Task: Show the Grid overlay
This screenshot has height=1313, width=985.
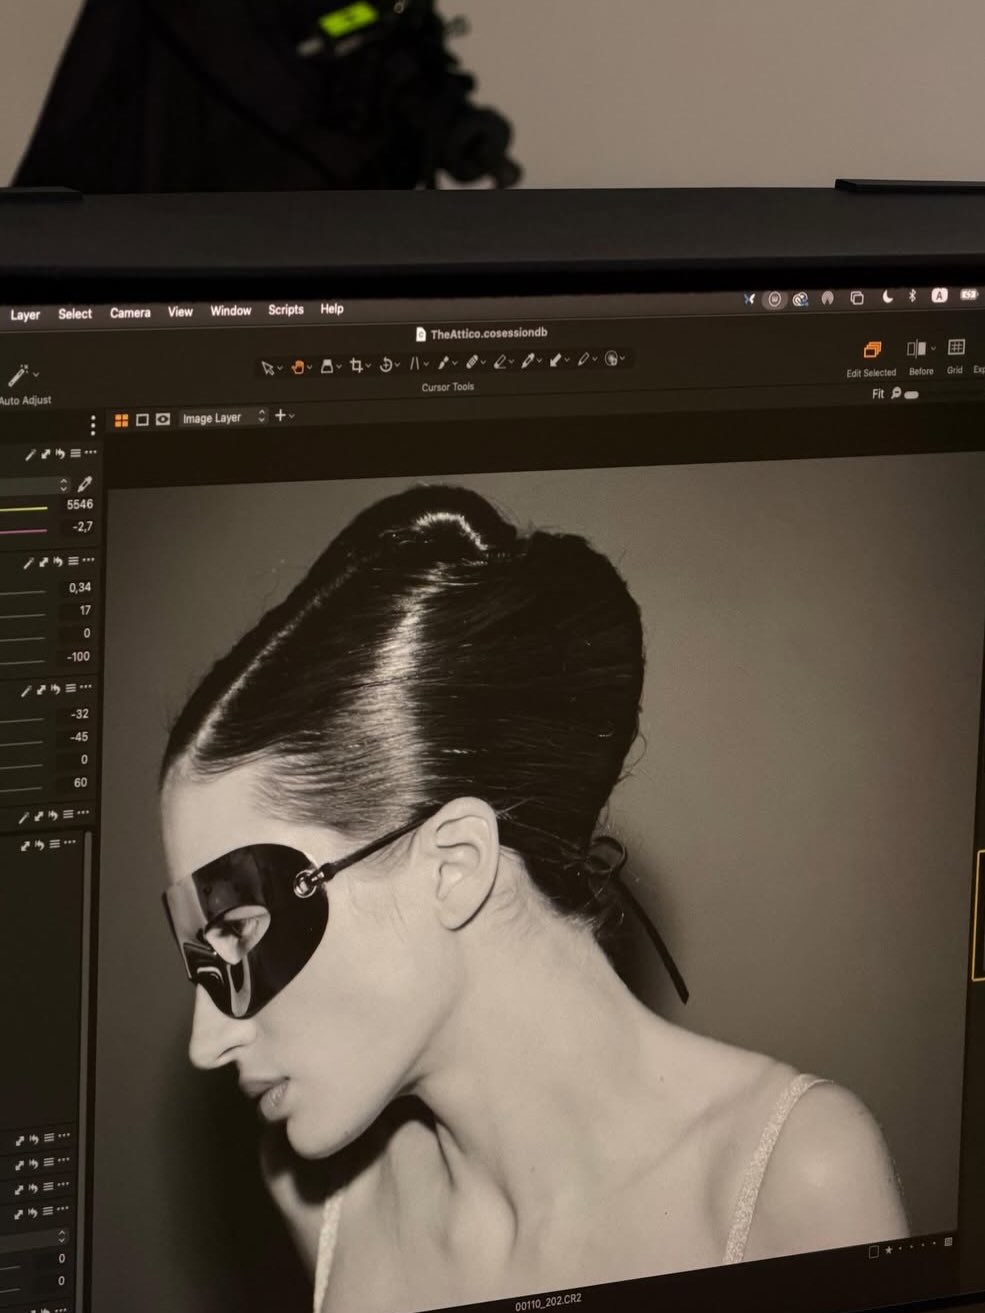Action: coord(956,348)
